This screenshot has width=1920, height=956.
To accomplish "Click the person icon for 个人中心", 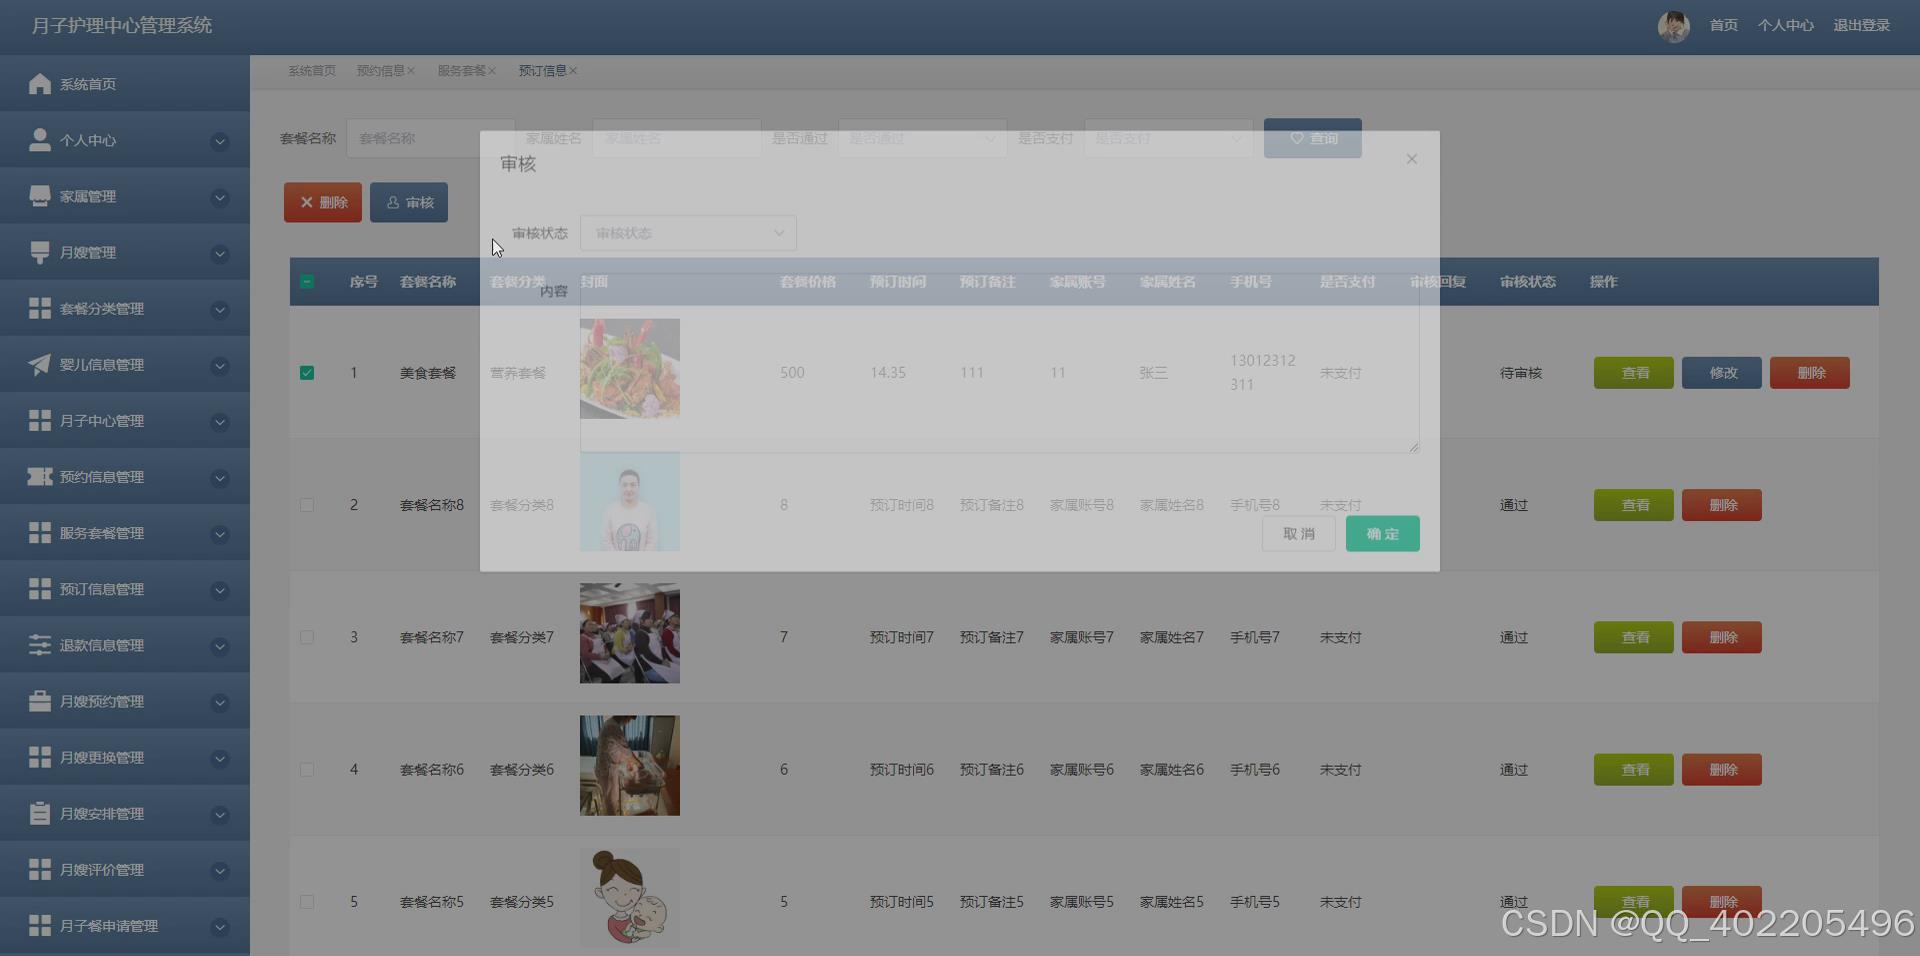I will point(40,140).
